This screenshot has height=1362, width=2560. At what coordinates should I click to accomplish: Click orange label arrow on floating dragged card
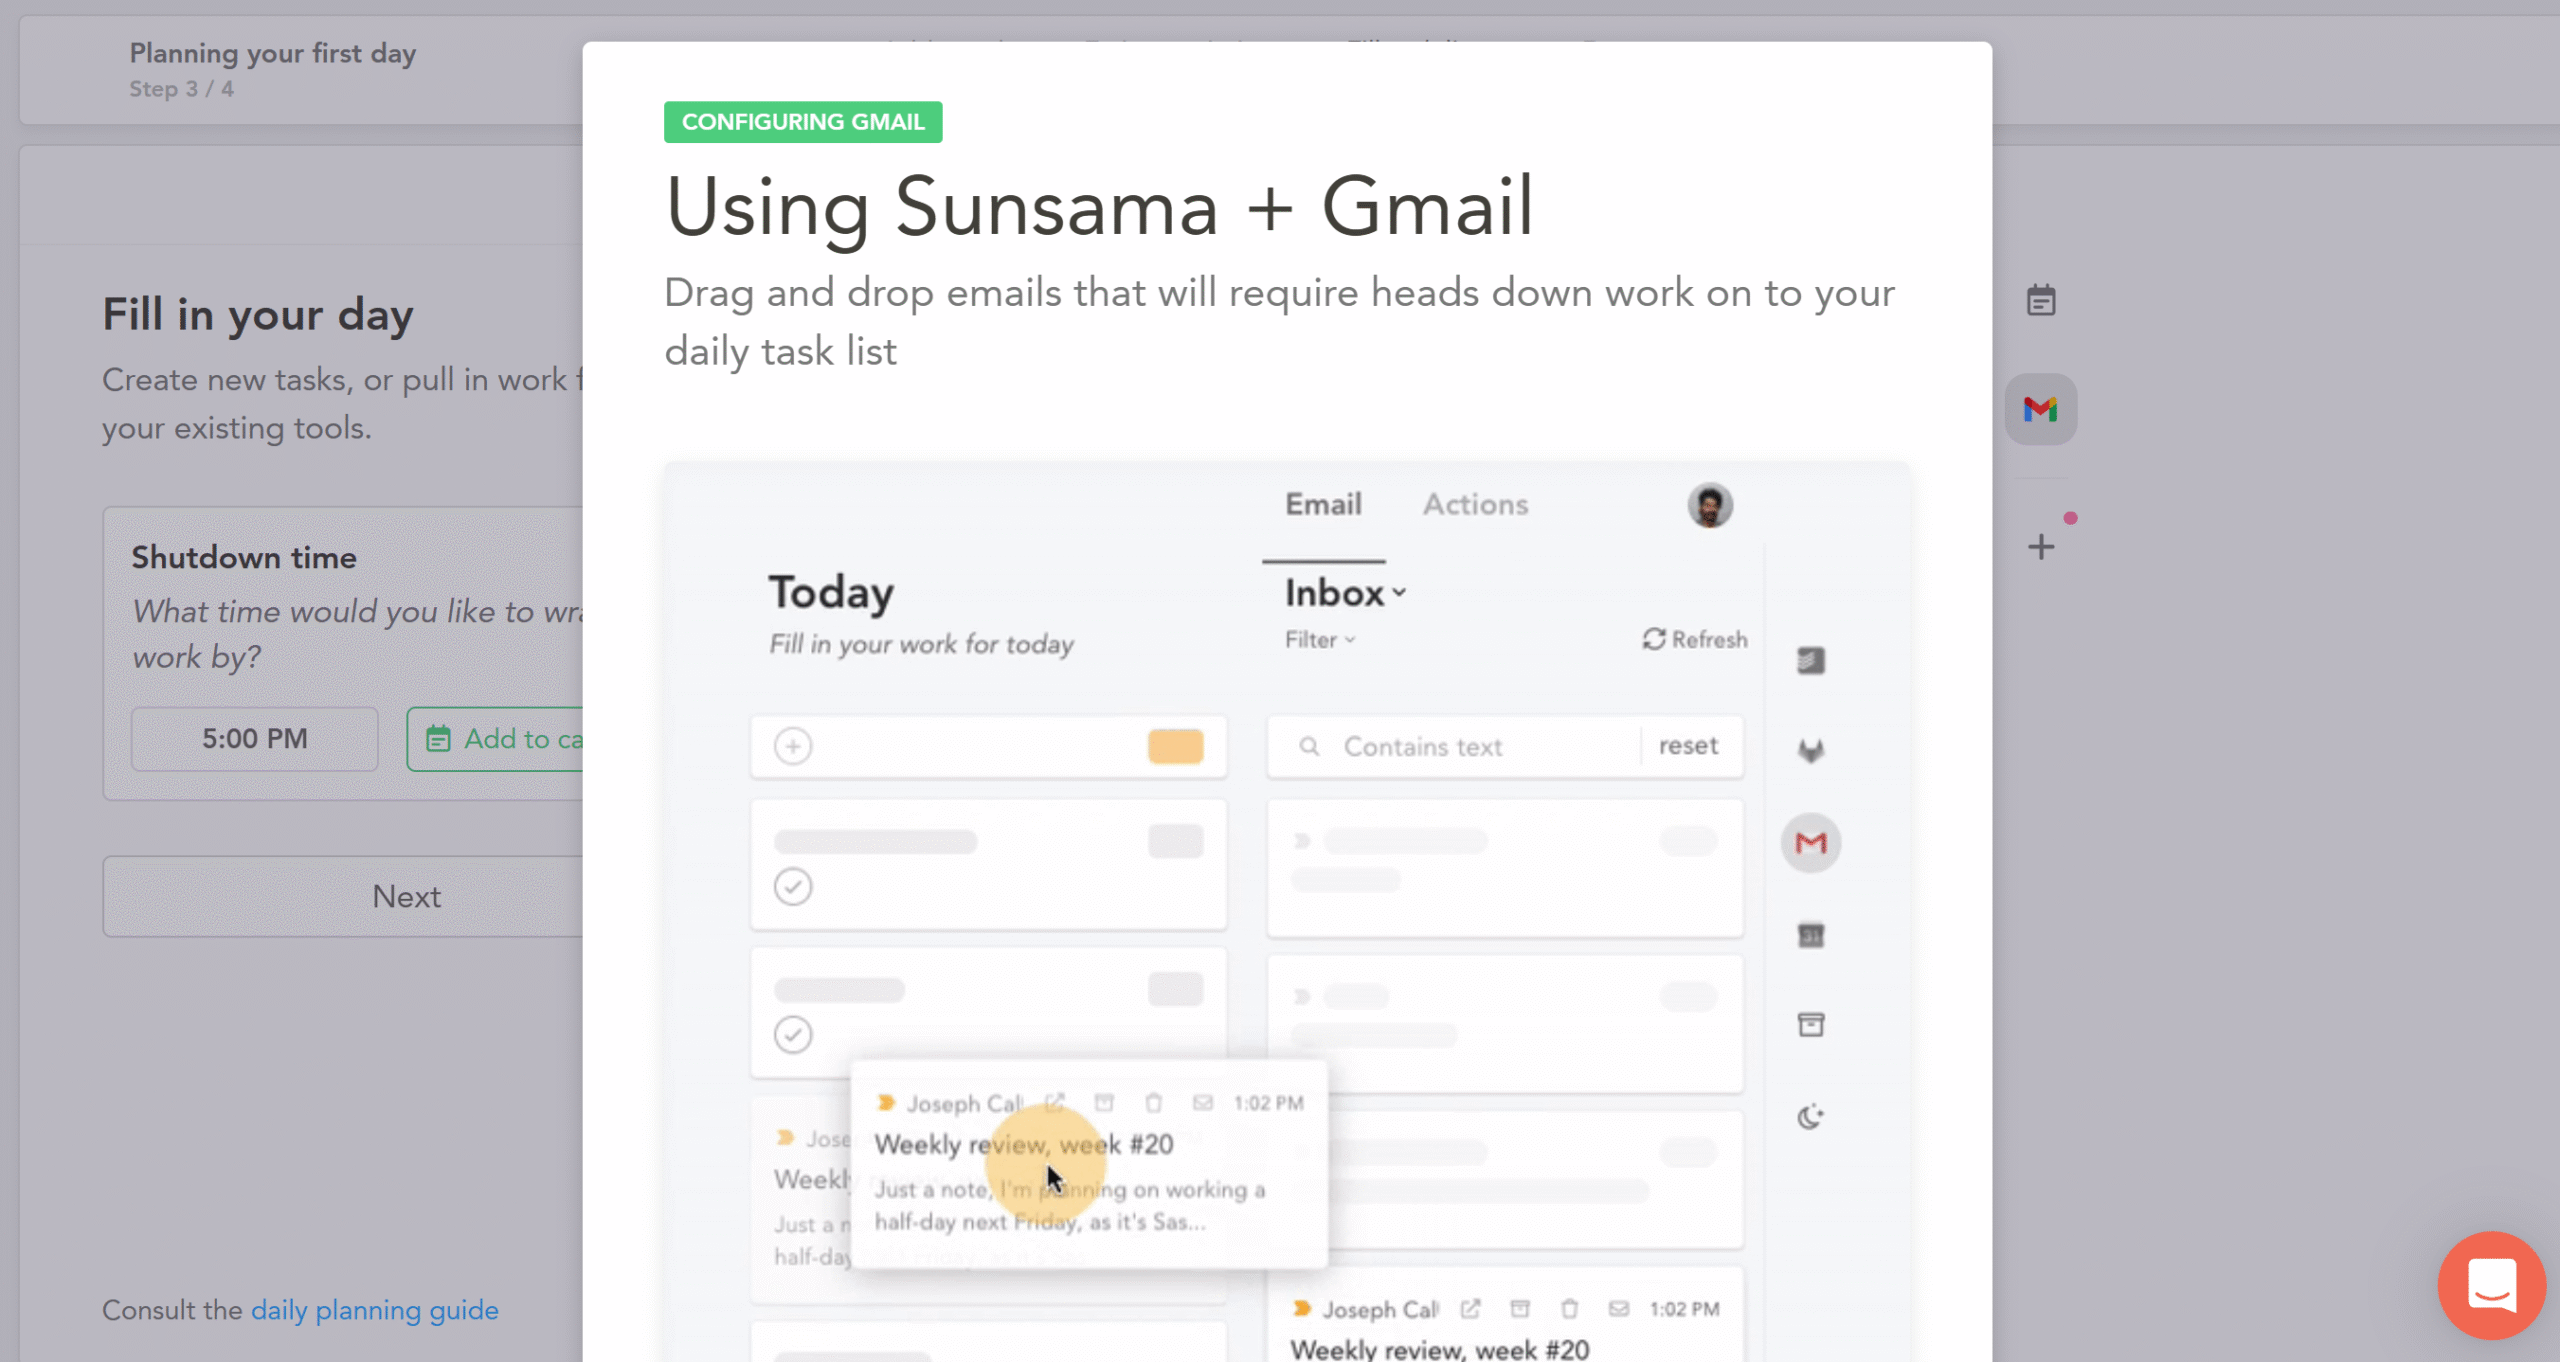pos(885,1103)
